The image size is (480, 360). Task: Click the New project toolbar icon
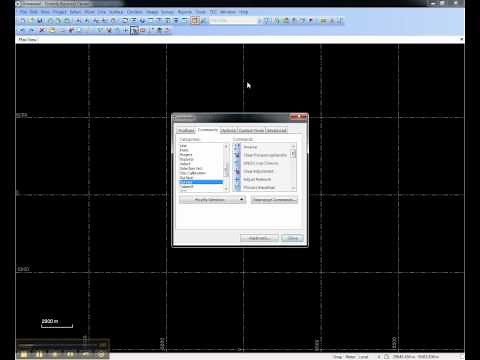pos(22,21)
